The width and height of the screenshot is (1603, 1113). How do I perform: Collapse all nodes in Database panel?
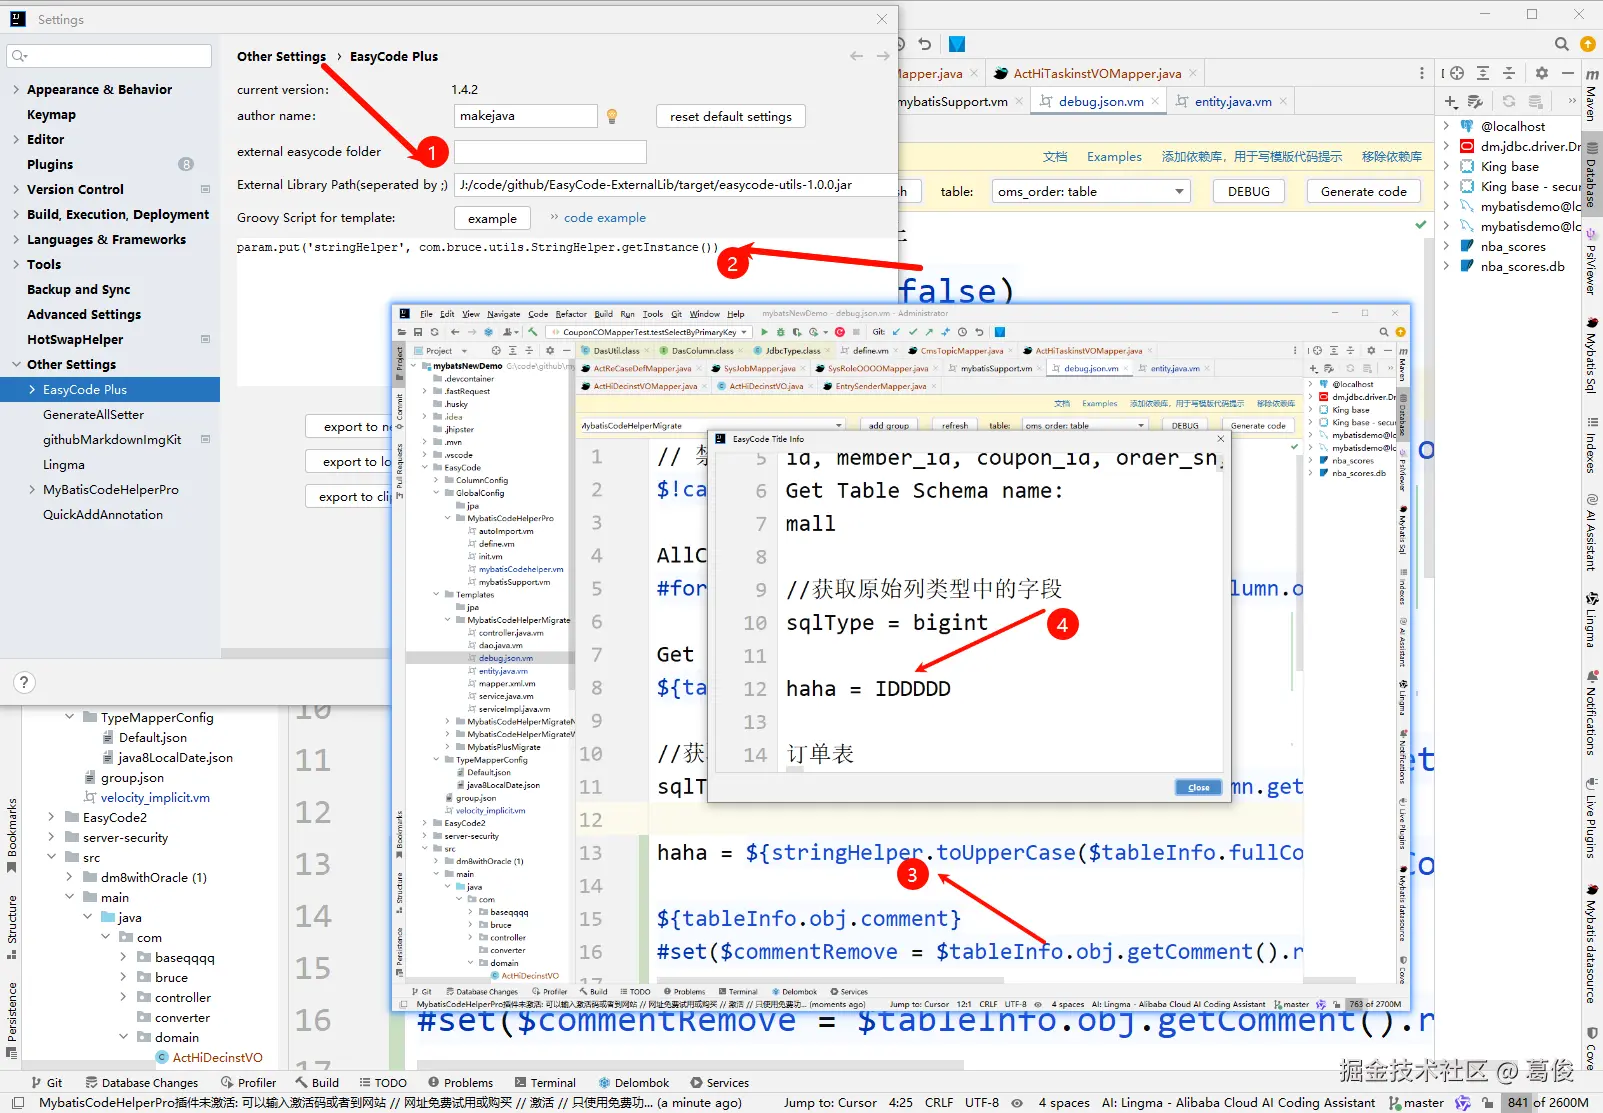click(x=1509, y=73)
